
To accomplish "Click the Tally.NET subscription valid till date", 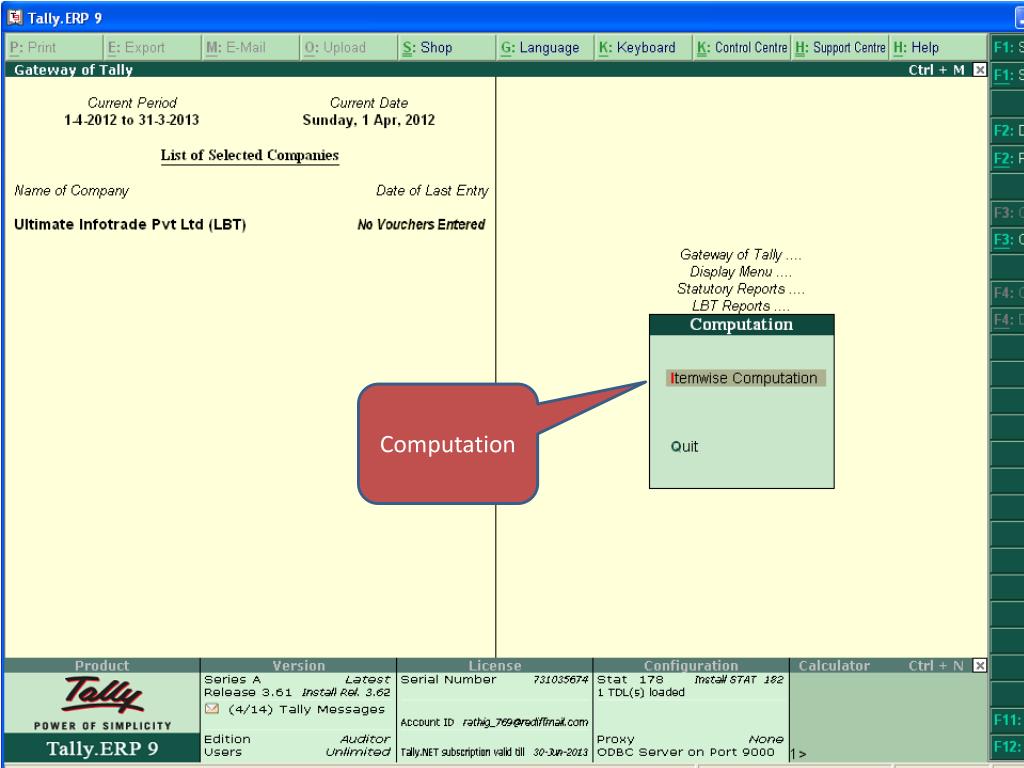I will (x=560, y=752).
